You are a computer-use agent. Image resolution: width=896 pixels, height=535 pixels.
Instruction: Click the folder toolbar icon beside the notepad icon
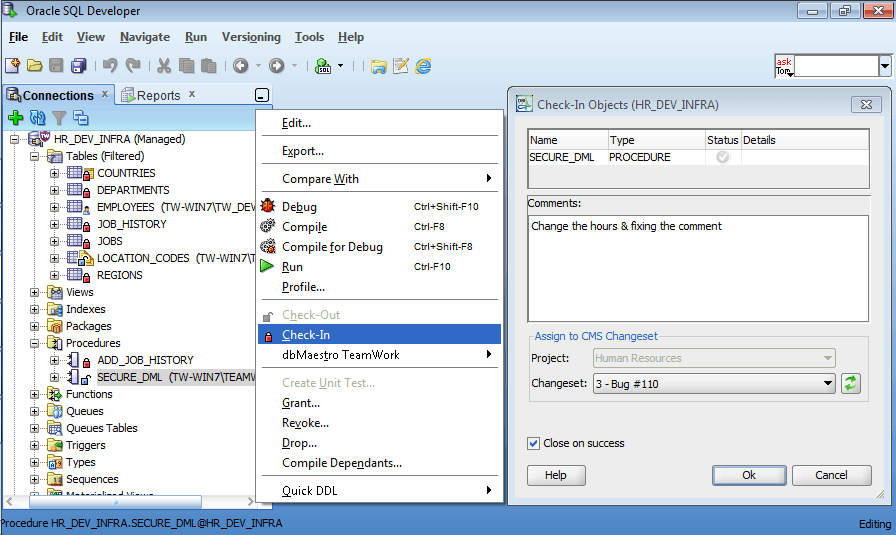click(378, 66)
